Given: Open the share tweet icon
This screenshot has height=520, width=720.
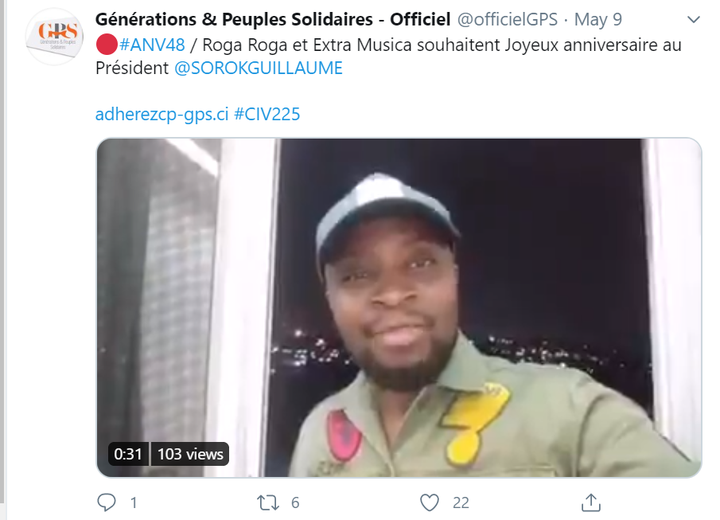Looking at the screenshot, I should [591, 502].
